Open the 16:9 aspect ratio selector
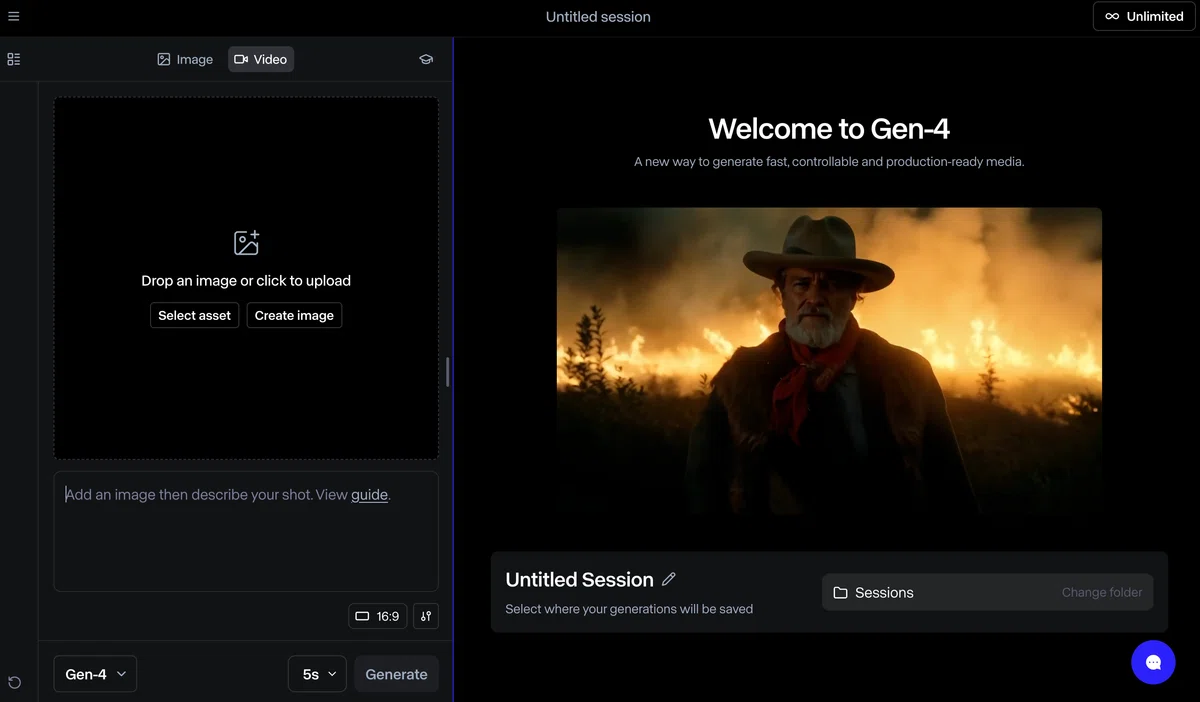This screenshot has width=1200, height=702. (x=378, y=616)
